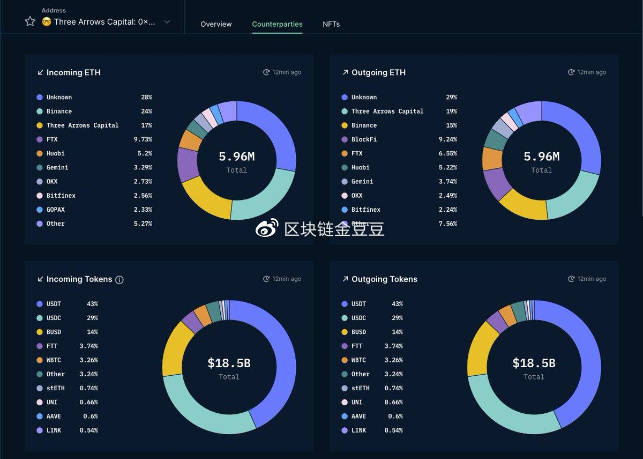
Task: Open the NFTs tab
Action: coord(330,24)
